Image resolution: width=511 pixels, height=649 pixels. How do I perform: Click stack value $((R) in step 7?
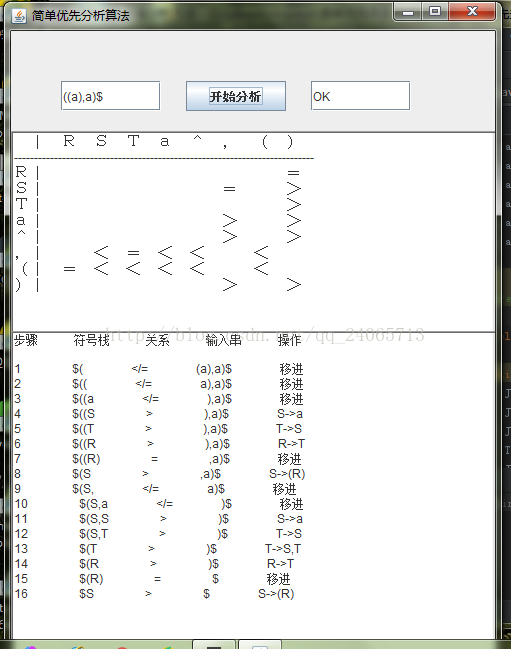click(86, 459)
